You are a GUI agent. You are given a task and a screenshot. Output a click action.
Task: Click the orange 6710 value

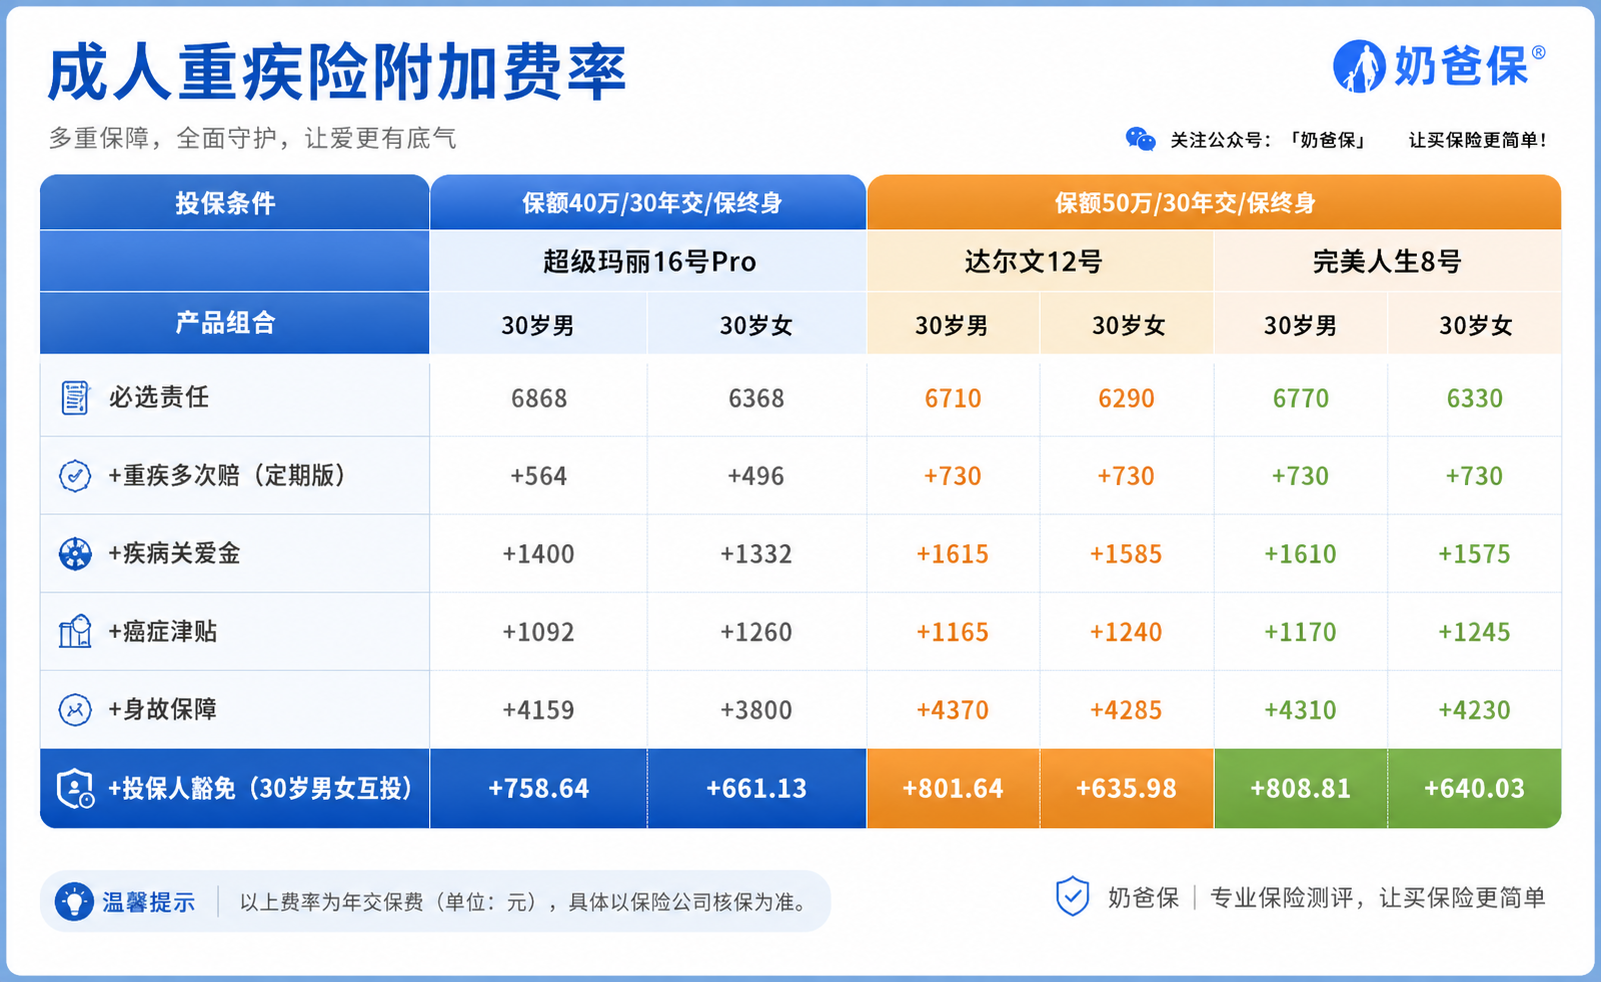[953, 398]
